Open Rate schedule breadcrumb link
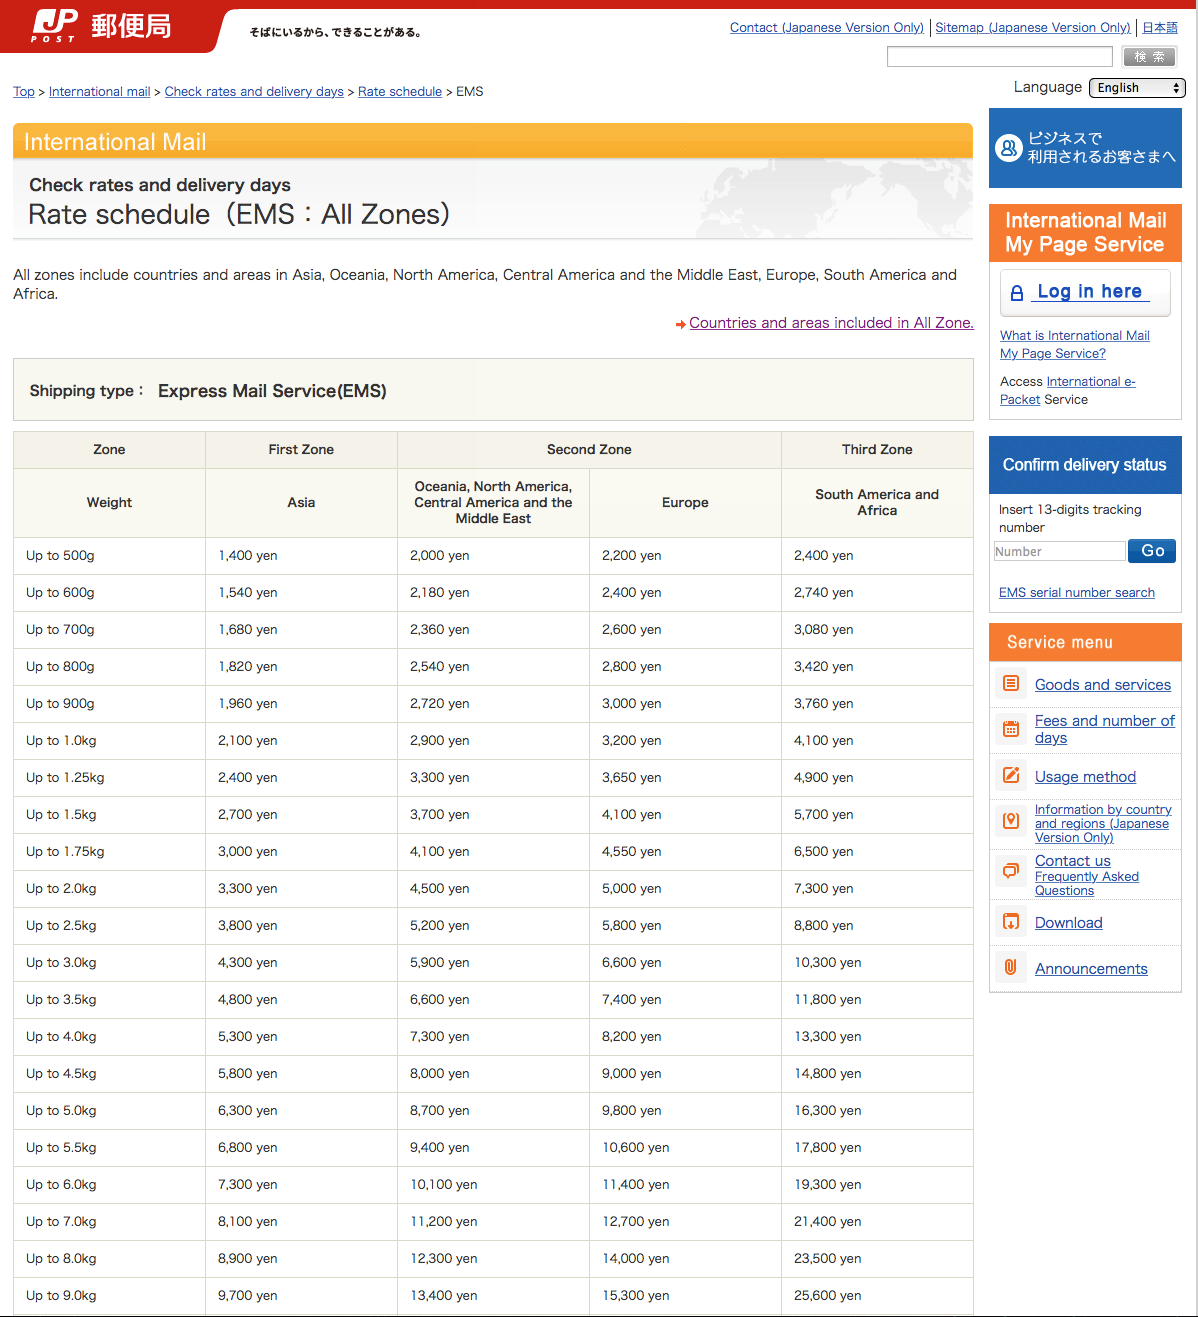1198x1317 pixels. (400, 92)
